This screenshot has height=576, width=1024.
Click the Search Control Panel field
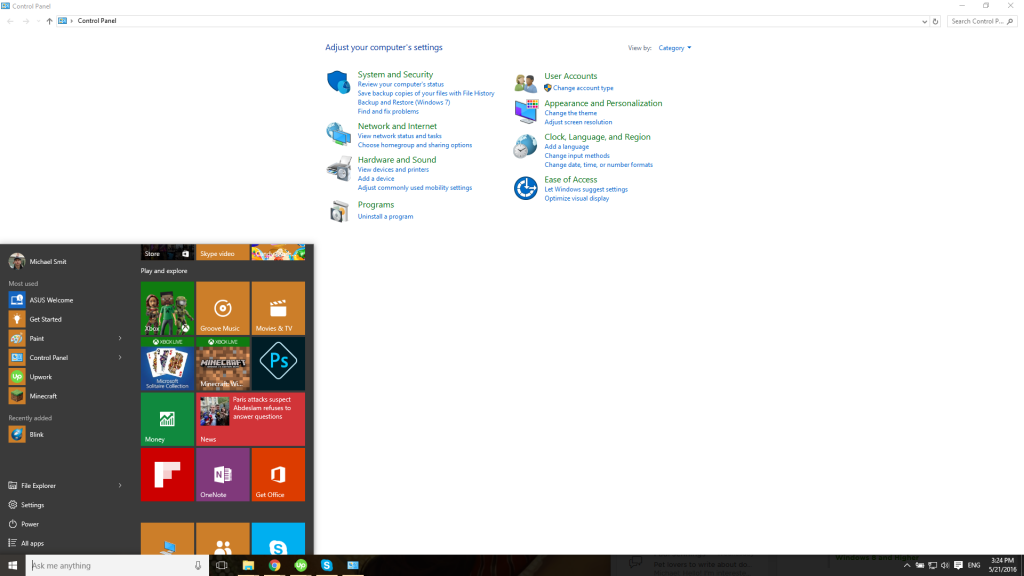tap(982, 22)
